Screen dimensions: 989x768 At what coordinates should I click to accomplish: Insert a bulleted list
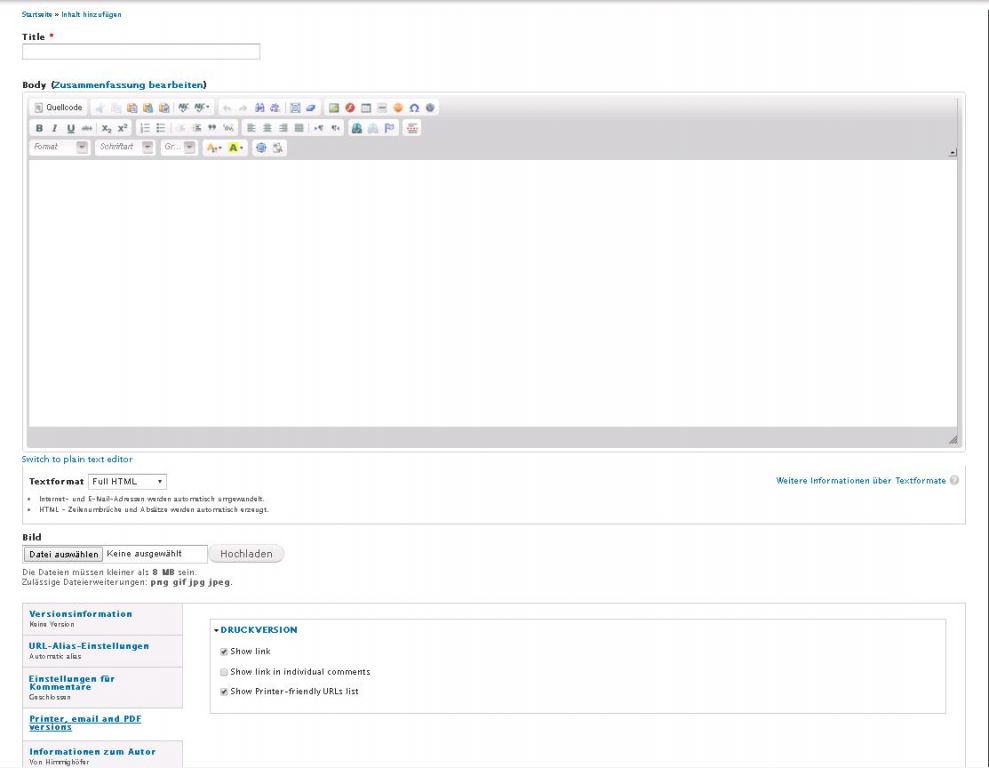160,128
